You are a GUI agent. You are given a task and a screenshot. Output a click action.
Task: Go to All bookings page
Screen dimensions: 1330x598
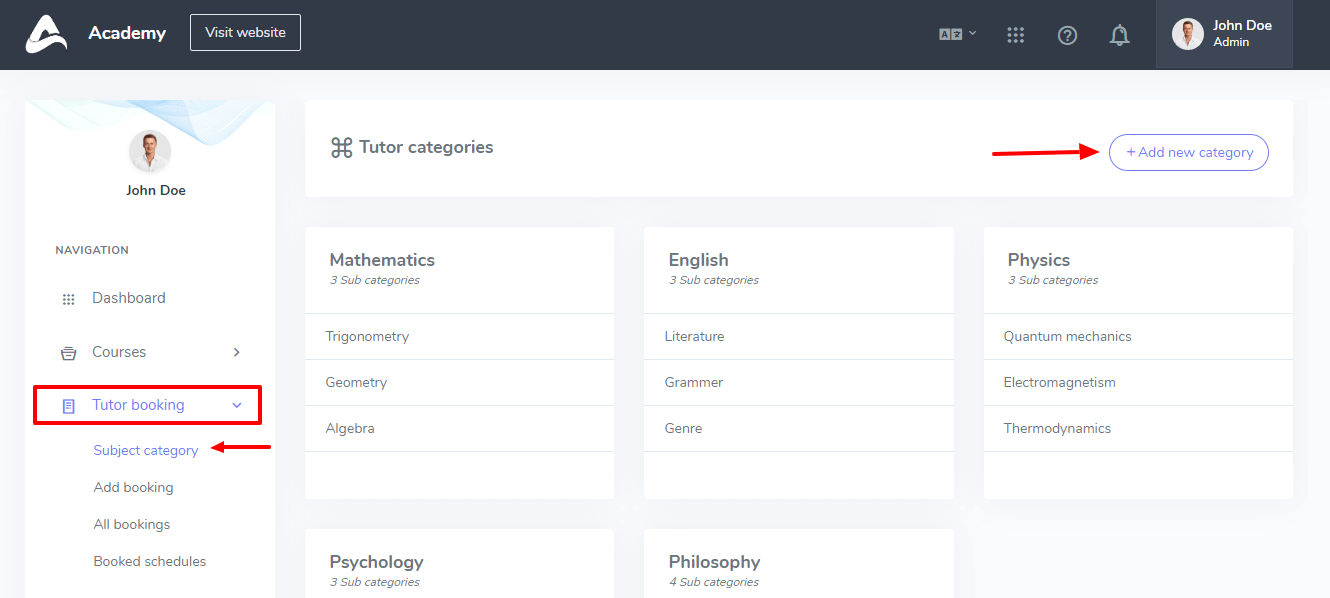132,524
